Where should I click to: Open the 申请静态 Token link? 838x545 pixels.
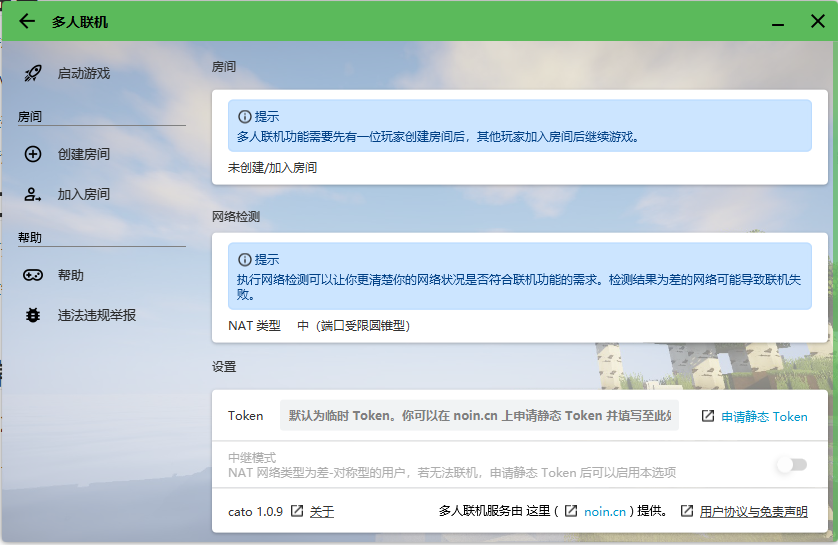pyautogui.click(x=764, y=416)
